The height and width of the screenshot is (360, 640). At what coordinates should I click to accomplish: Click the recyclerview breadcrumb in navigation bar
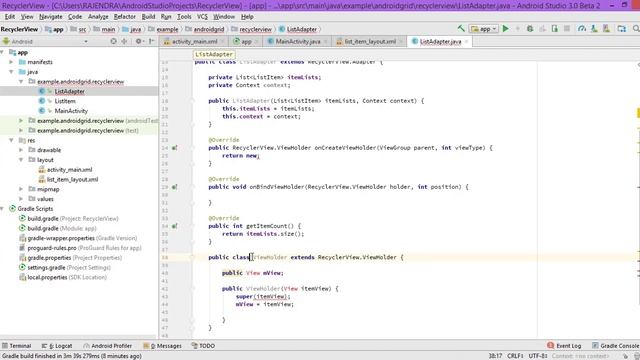coord(251,29)
